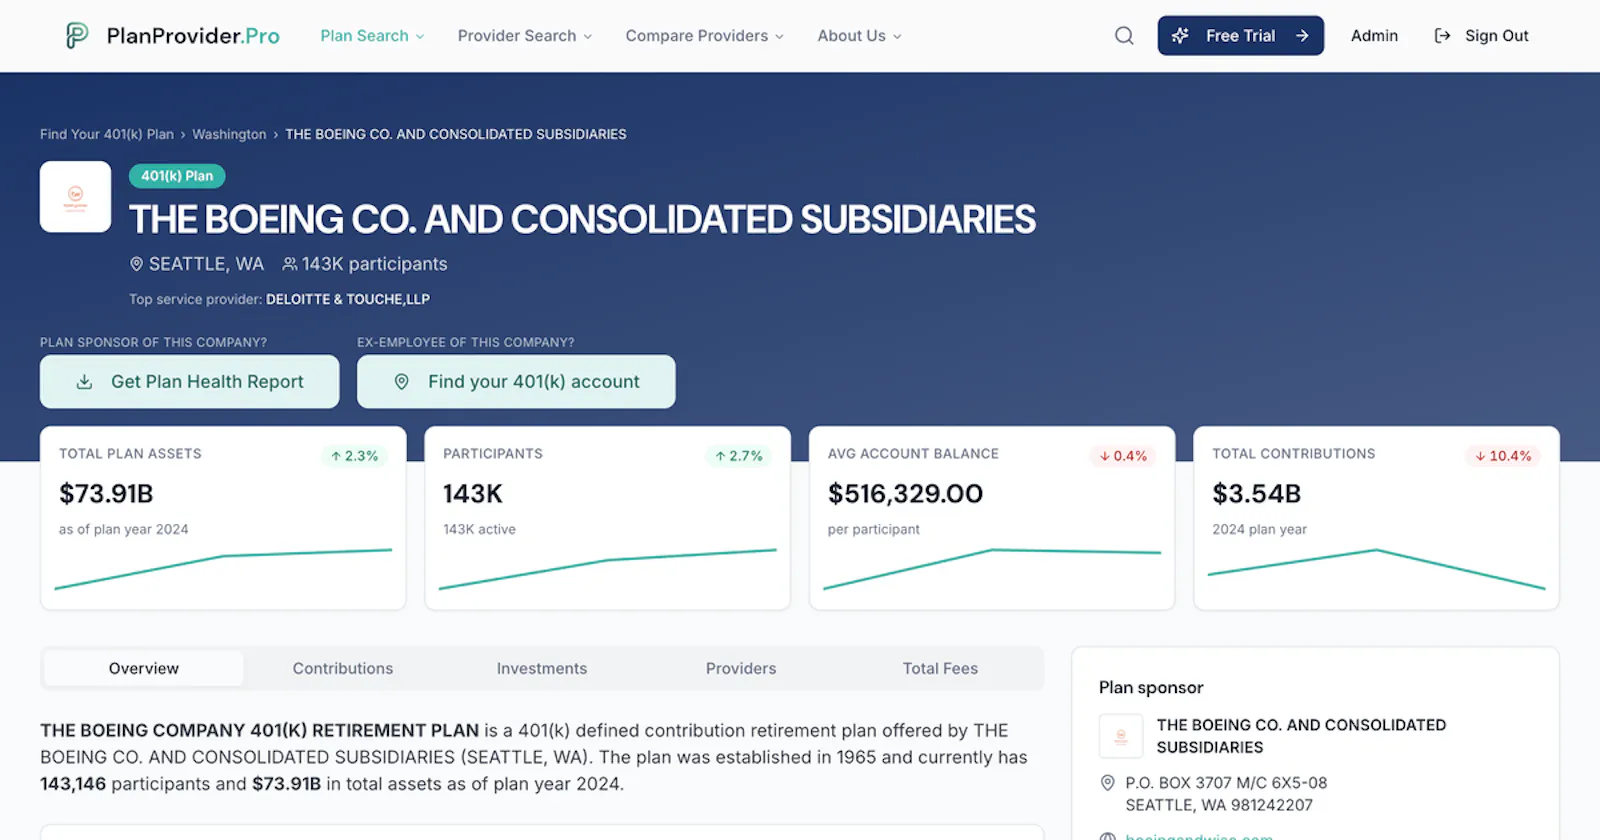Click the plan sponsor logo icon in sidebar
This screenshot has width=1600, height=840.
[x=1121, y=736]
